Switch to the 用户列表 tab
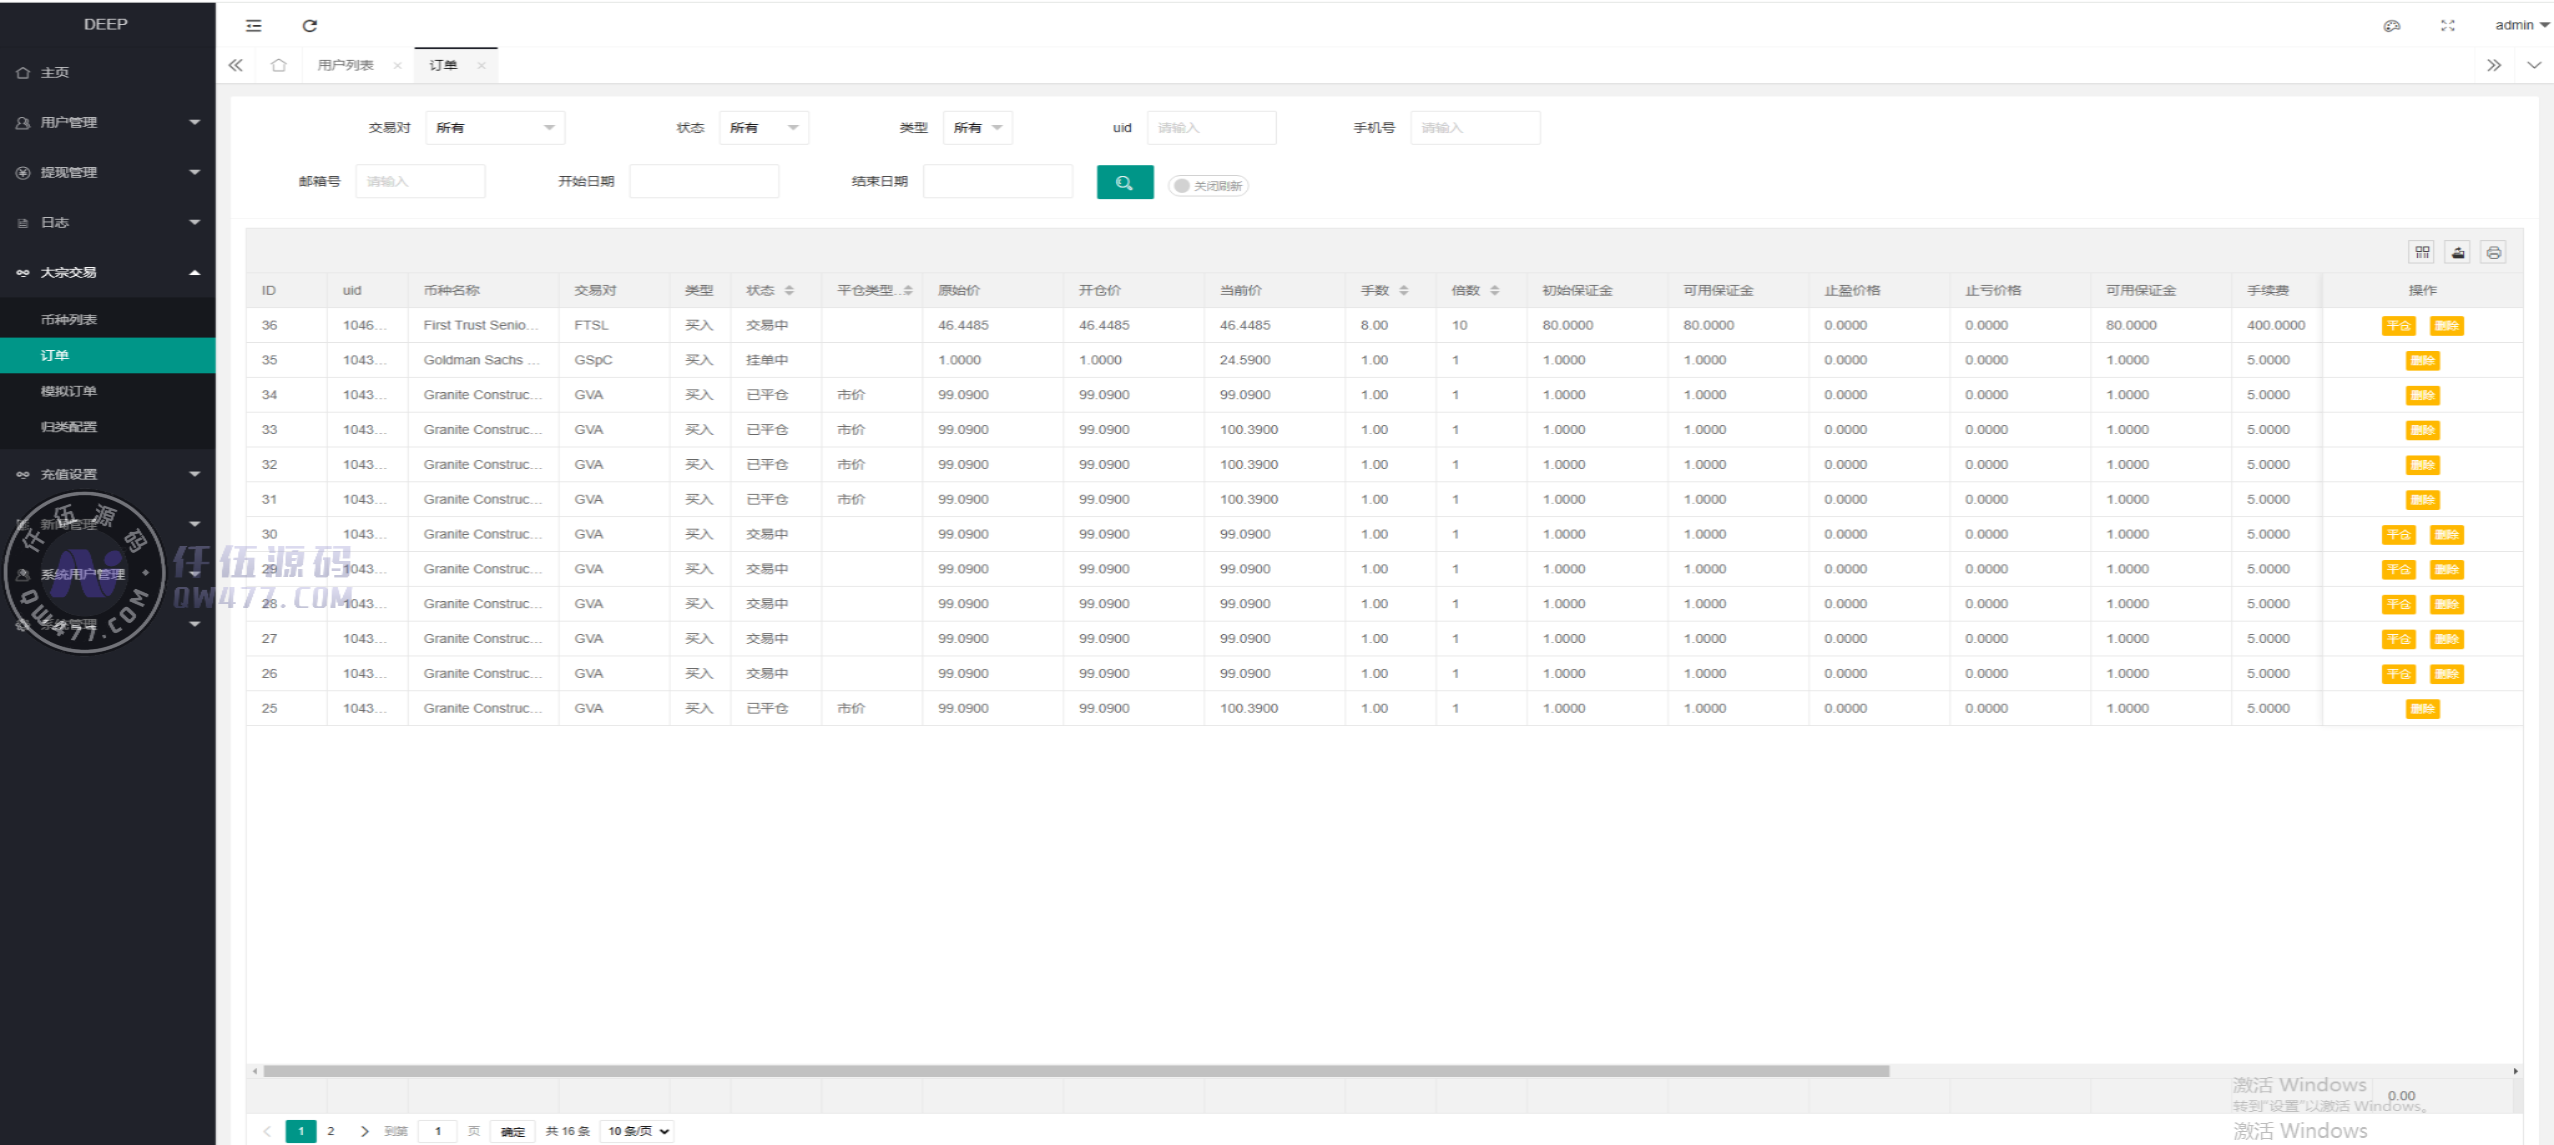This screenshot has height=1145, width=2554. [345, 65]
